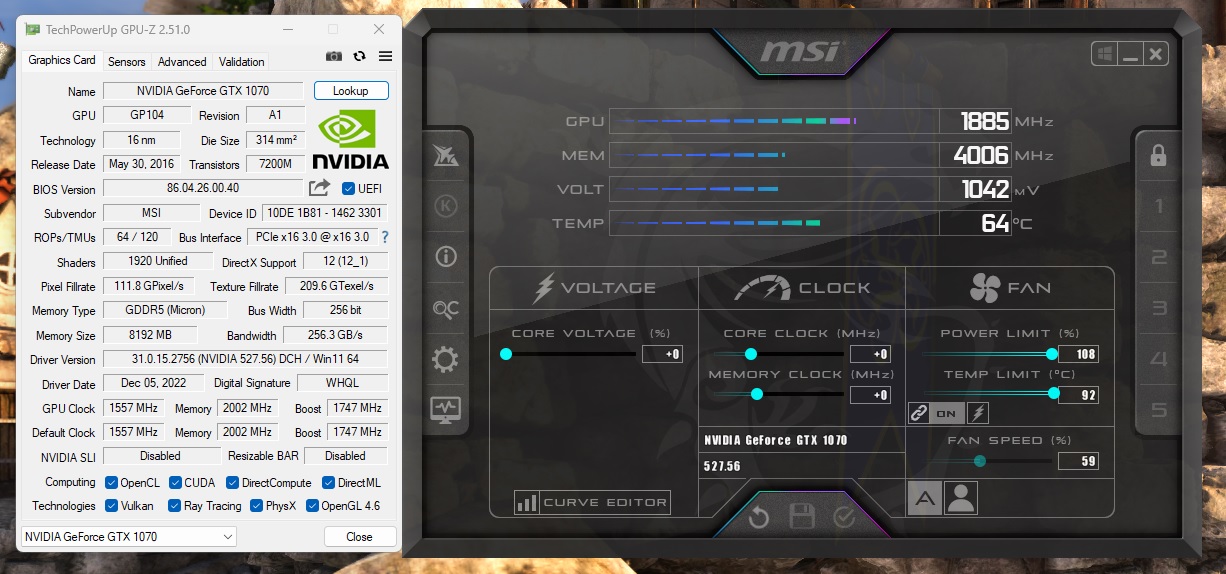This screenshot has width=1226, height=574.
Task: Open the GPU-Z hamburger menu
Action: (x=385, y=57)
